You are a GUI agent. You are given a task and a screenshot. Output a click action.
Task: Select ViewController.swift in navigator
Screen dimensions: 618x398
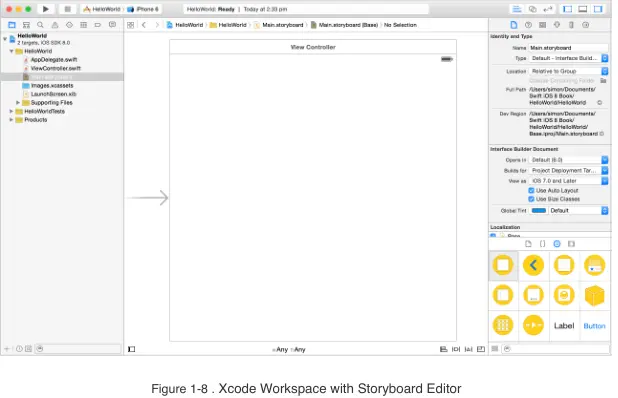point(56,69)
